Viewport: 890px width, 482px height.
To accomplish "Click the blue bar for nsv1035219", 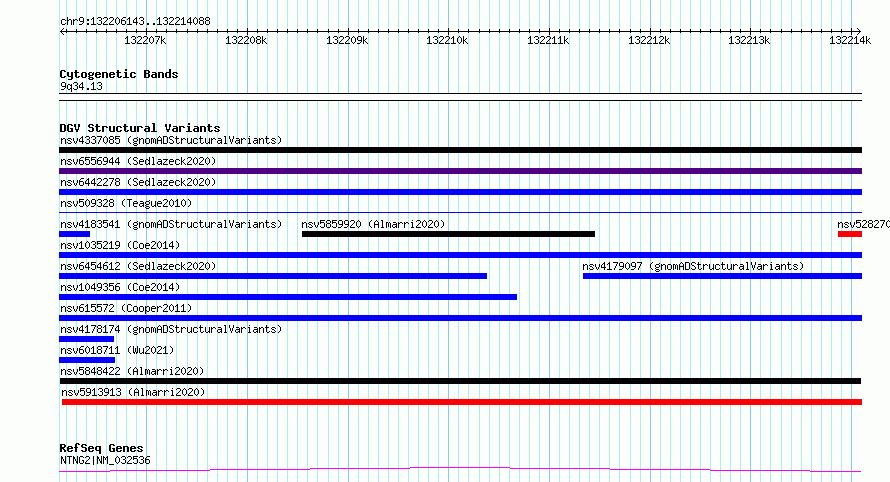I will (460, 255).
